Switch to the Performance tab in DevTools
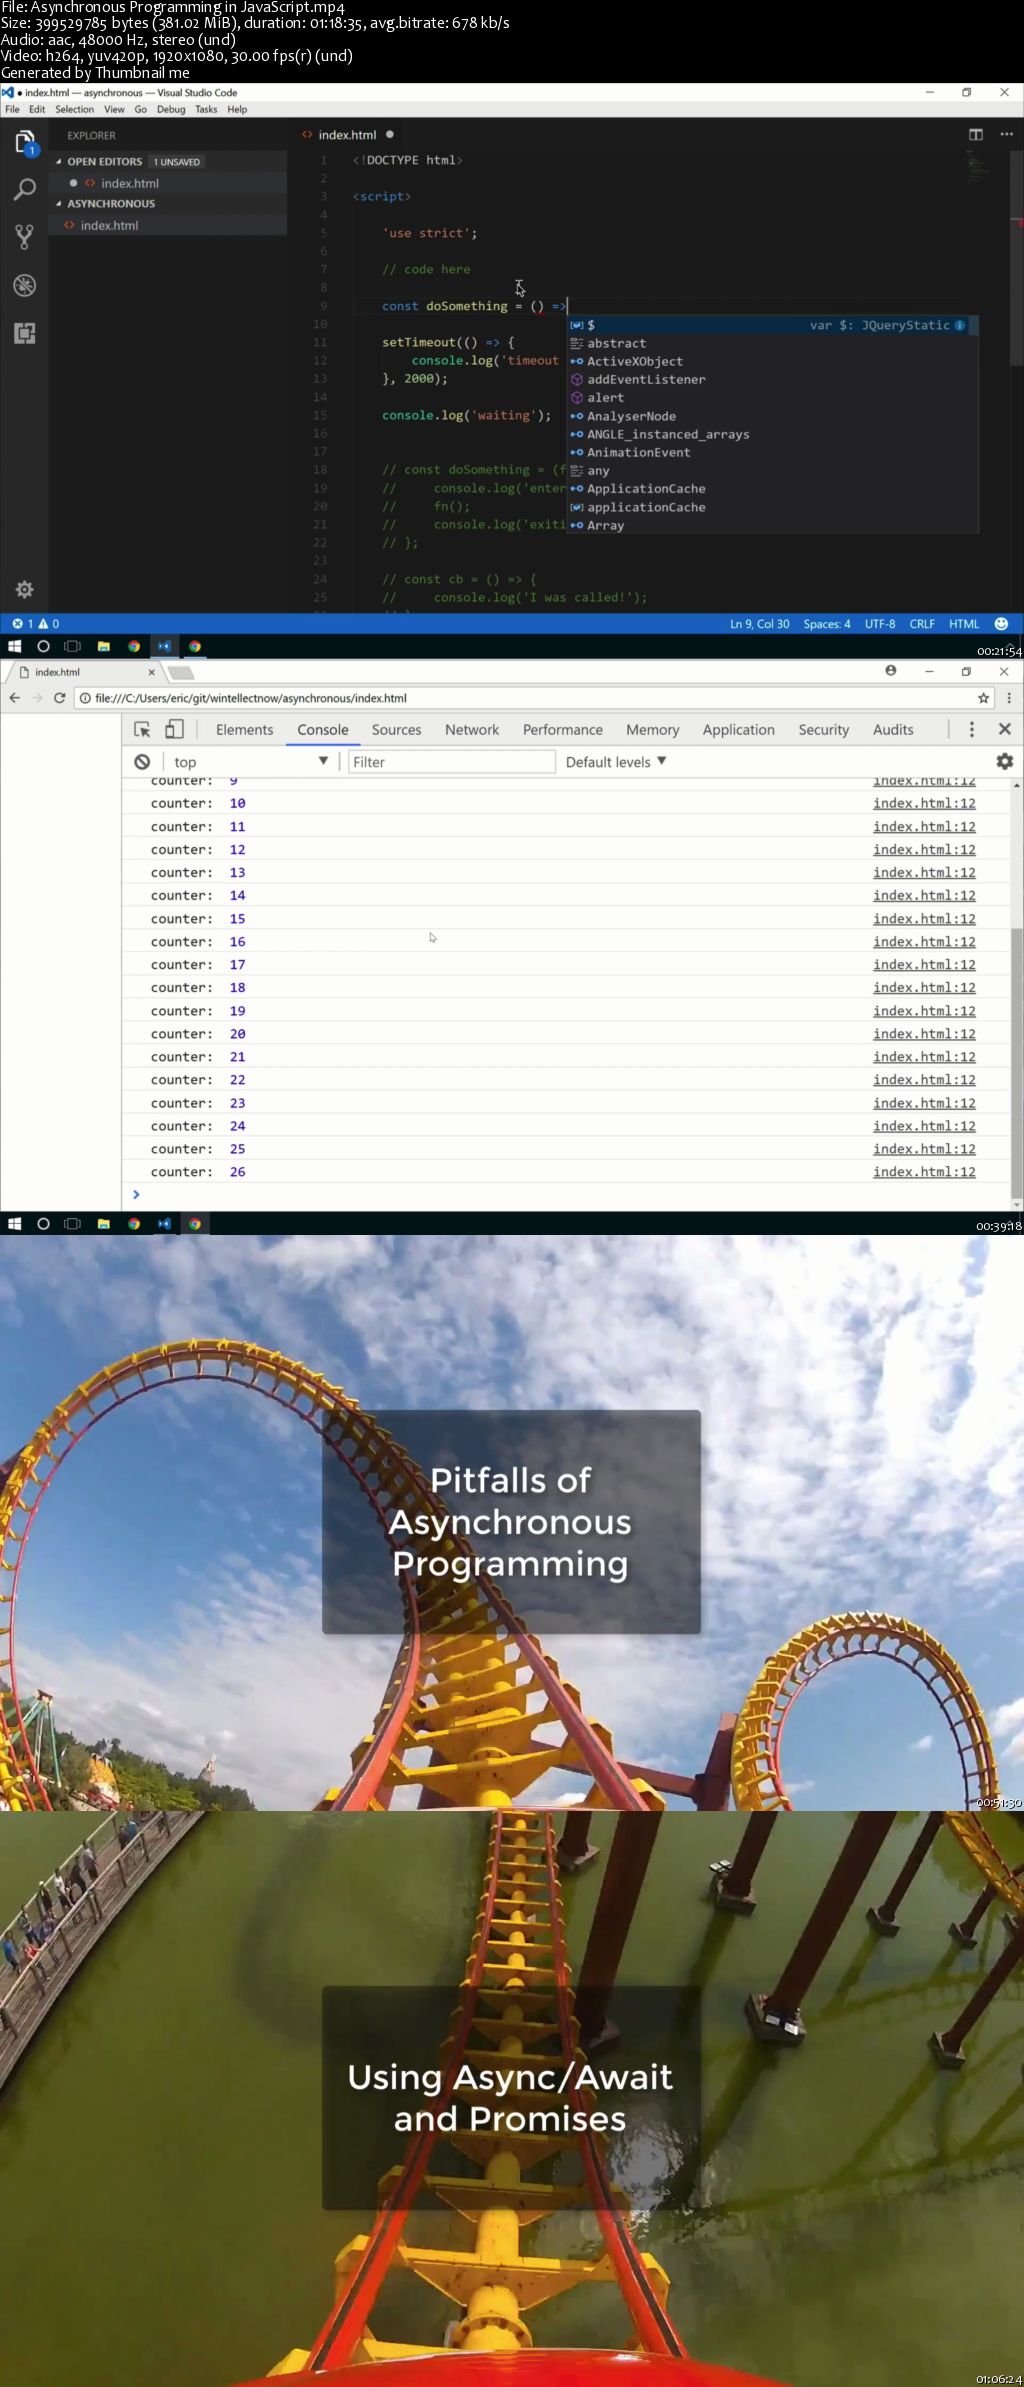The height and width of the screenshot is (2387, 1024). click(562, 729)
